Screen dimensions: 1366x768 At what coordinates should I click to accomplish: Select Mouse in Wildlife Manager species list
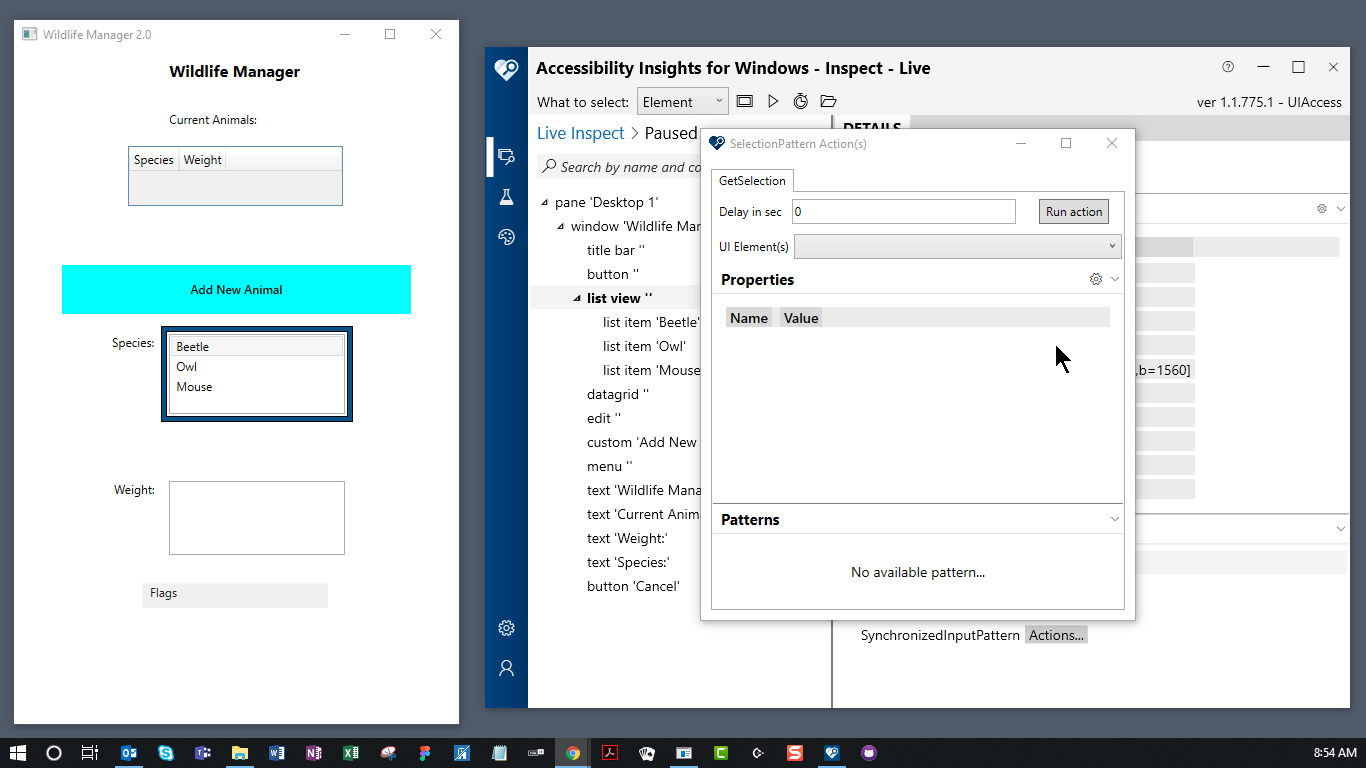(x=257, y=387)
